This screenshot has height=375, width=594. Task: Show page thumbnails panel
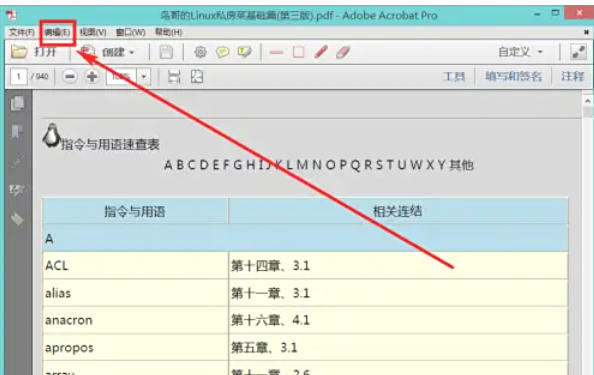pos(17,103)
